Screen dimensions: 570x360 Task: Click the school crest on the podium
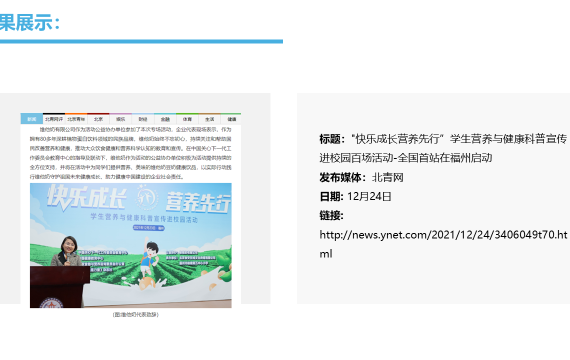click(51, 303)
